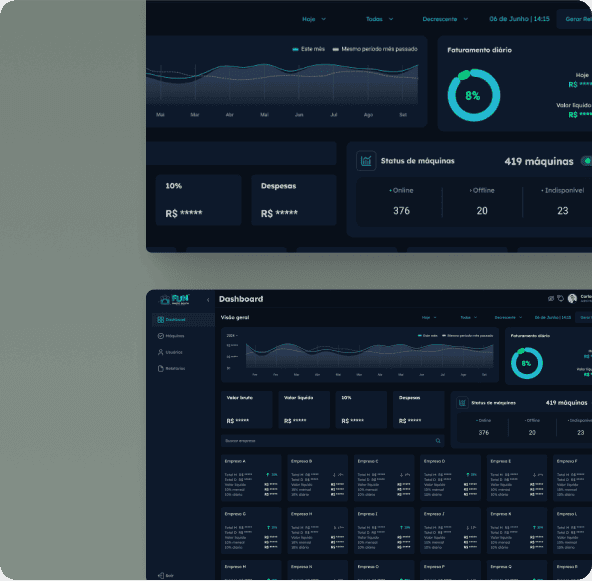This screenshot has height=581, width=592.
Task: Click the Máquinas check-circle icon in the sidebar
Action: tap(160, 336)
